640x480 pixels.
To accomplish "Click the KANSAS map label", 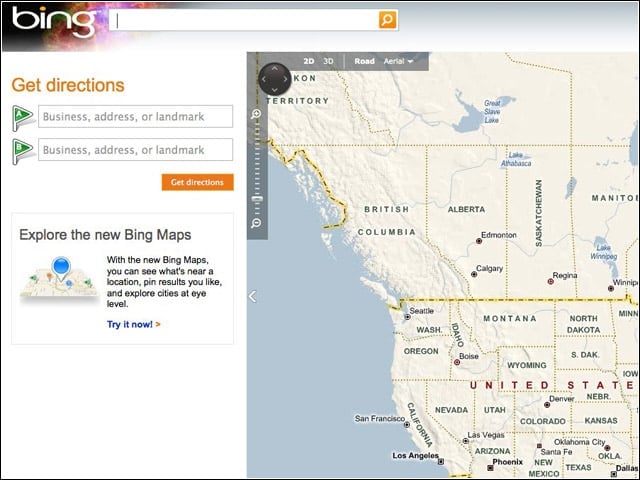I will pos(601,420).
